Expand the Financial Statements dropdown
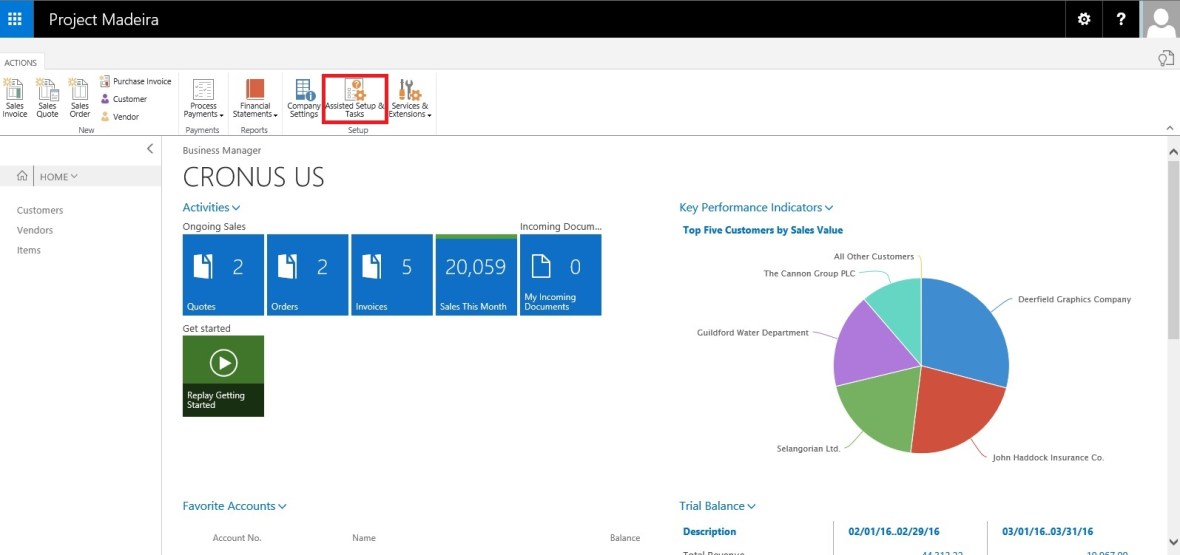 pyautogui.click(x=255, y=98)
